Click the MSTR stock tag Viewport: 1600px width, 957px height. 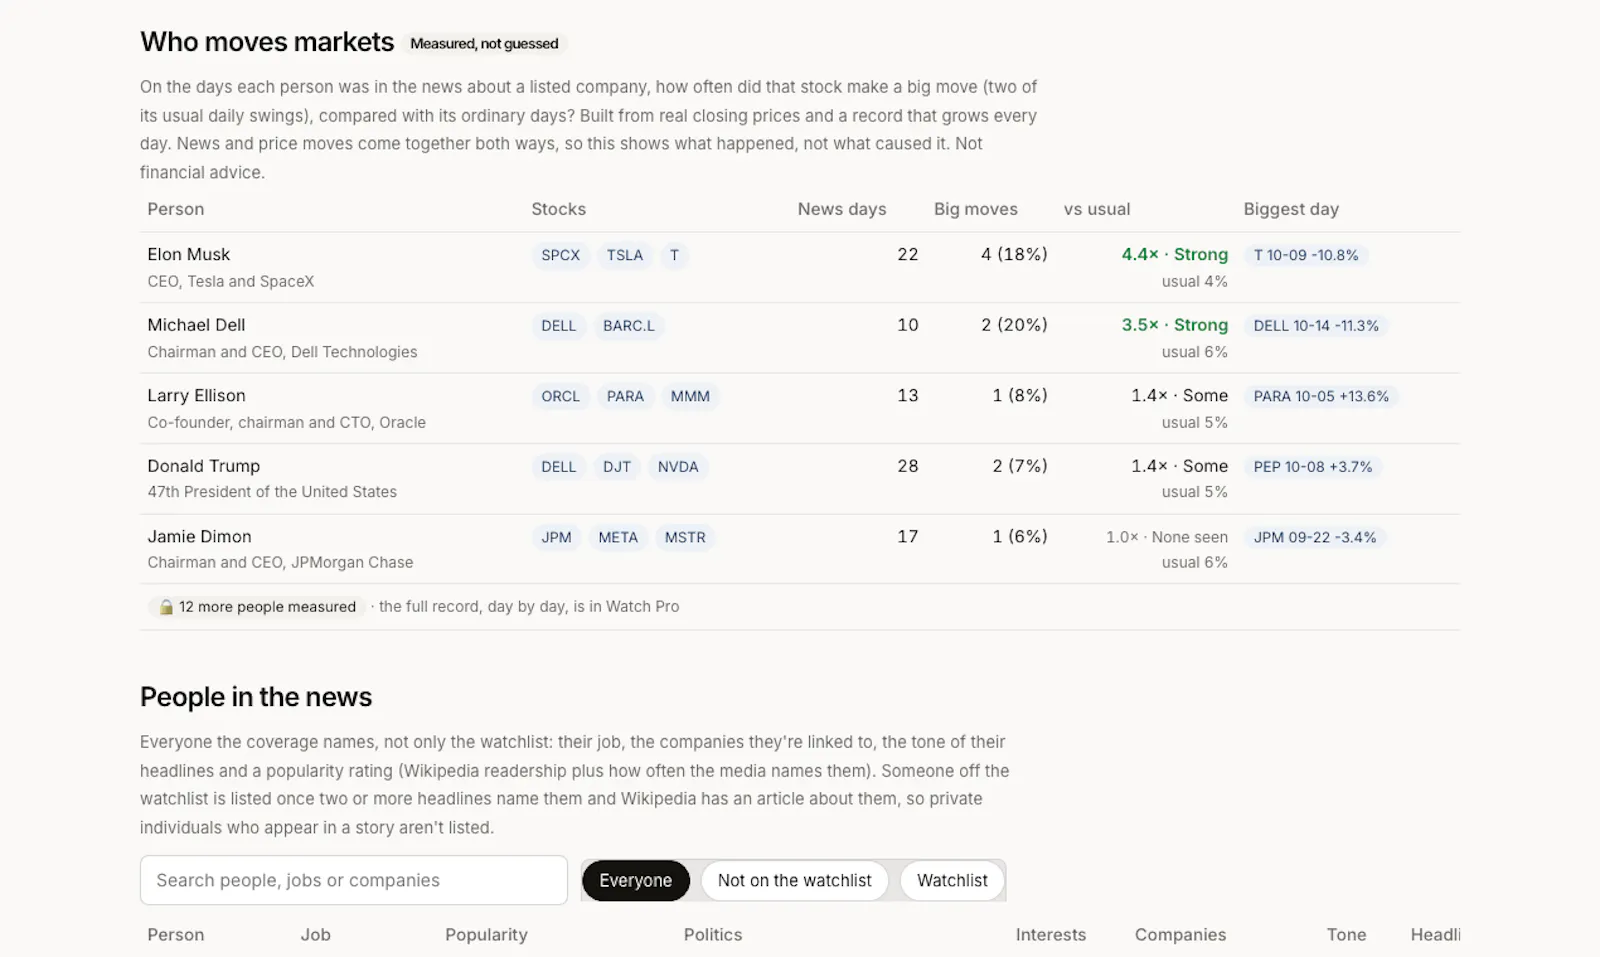(685, 538)
